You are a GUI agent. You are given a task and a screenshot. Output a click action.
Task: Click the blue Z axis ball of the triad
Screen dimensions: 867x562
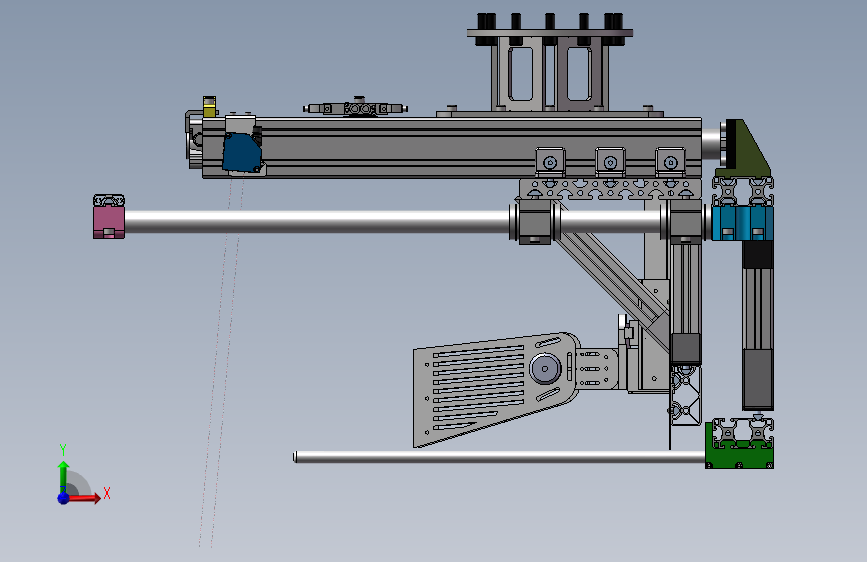pyautogui.click(x=63, y=498)
